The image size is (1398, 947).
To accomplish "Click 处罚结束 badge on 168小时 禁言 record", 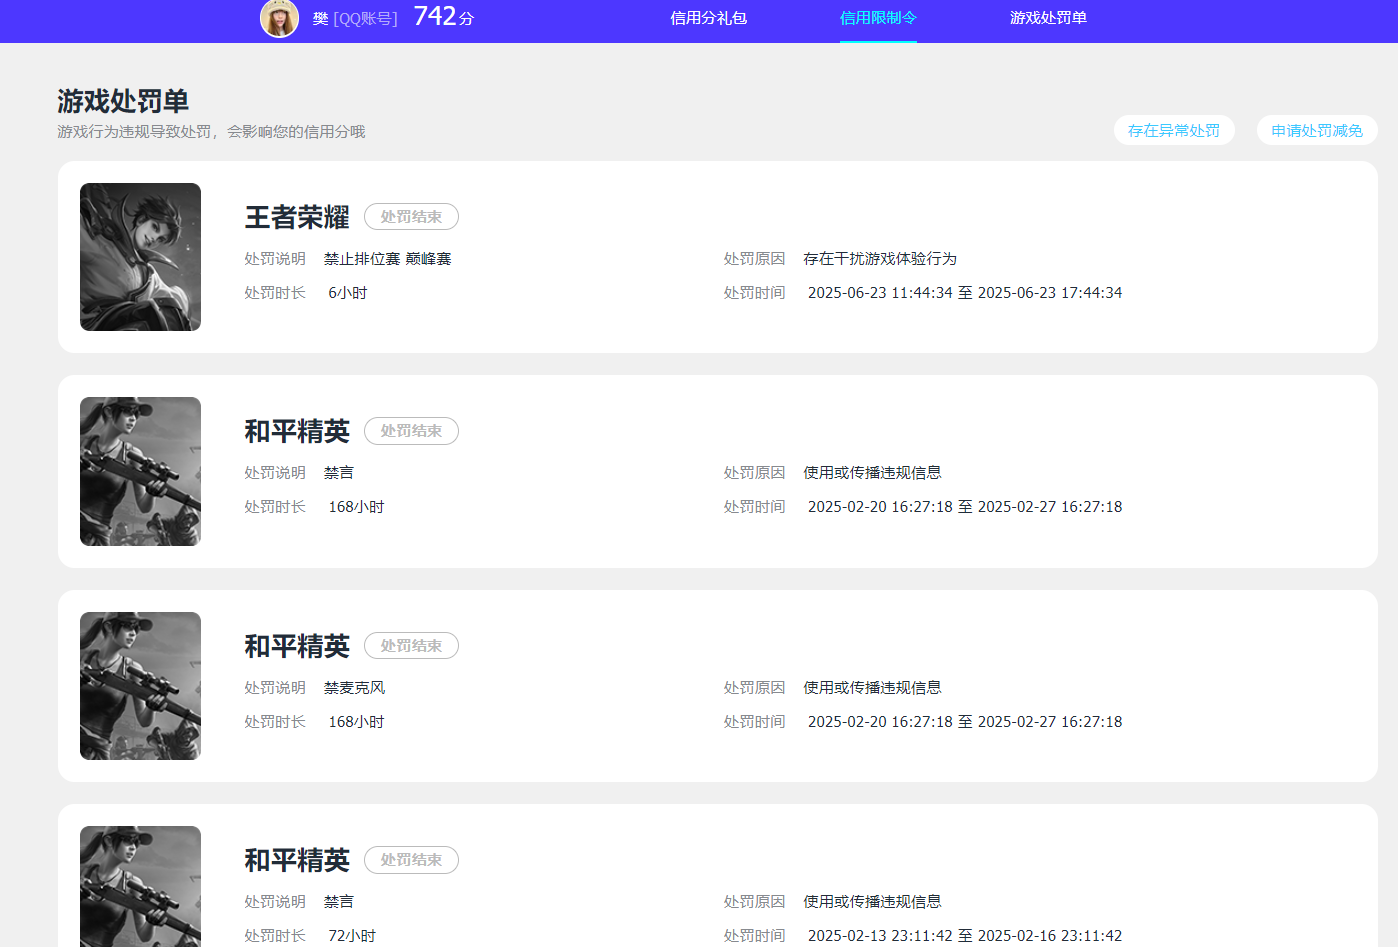I will (x=411, y=431).
